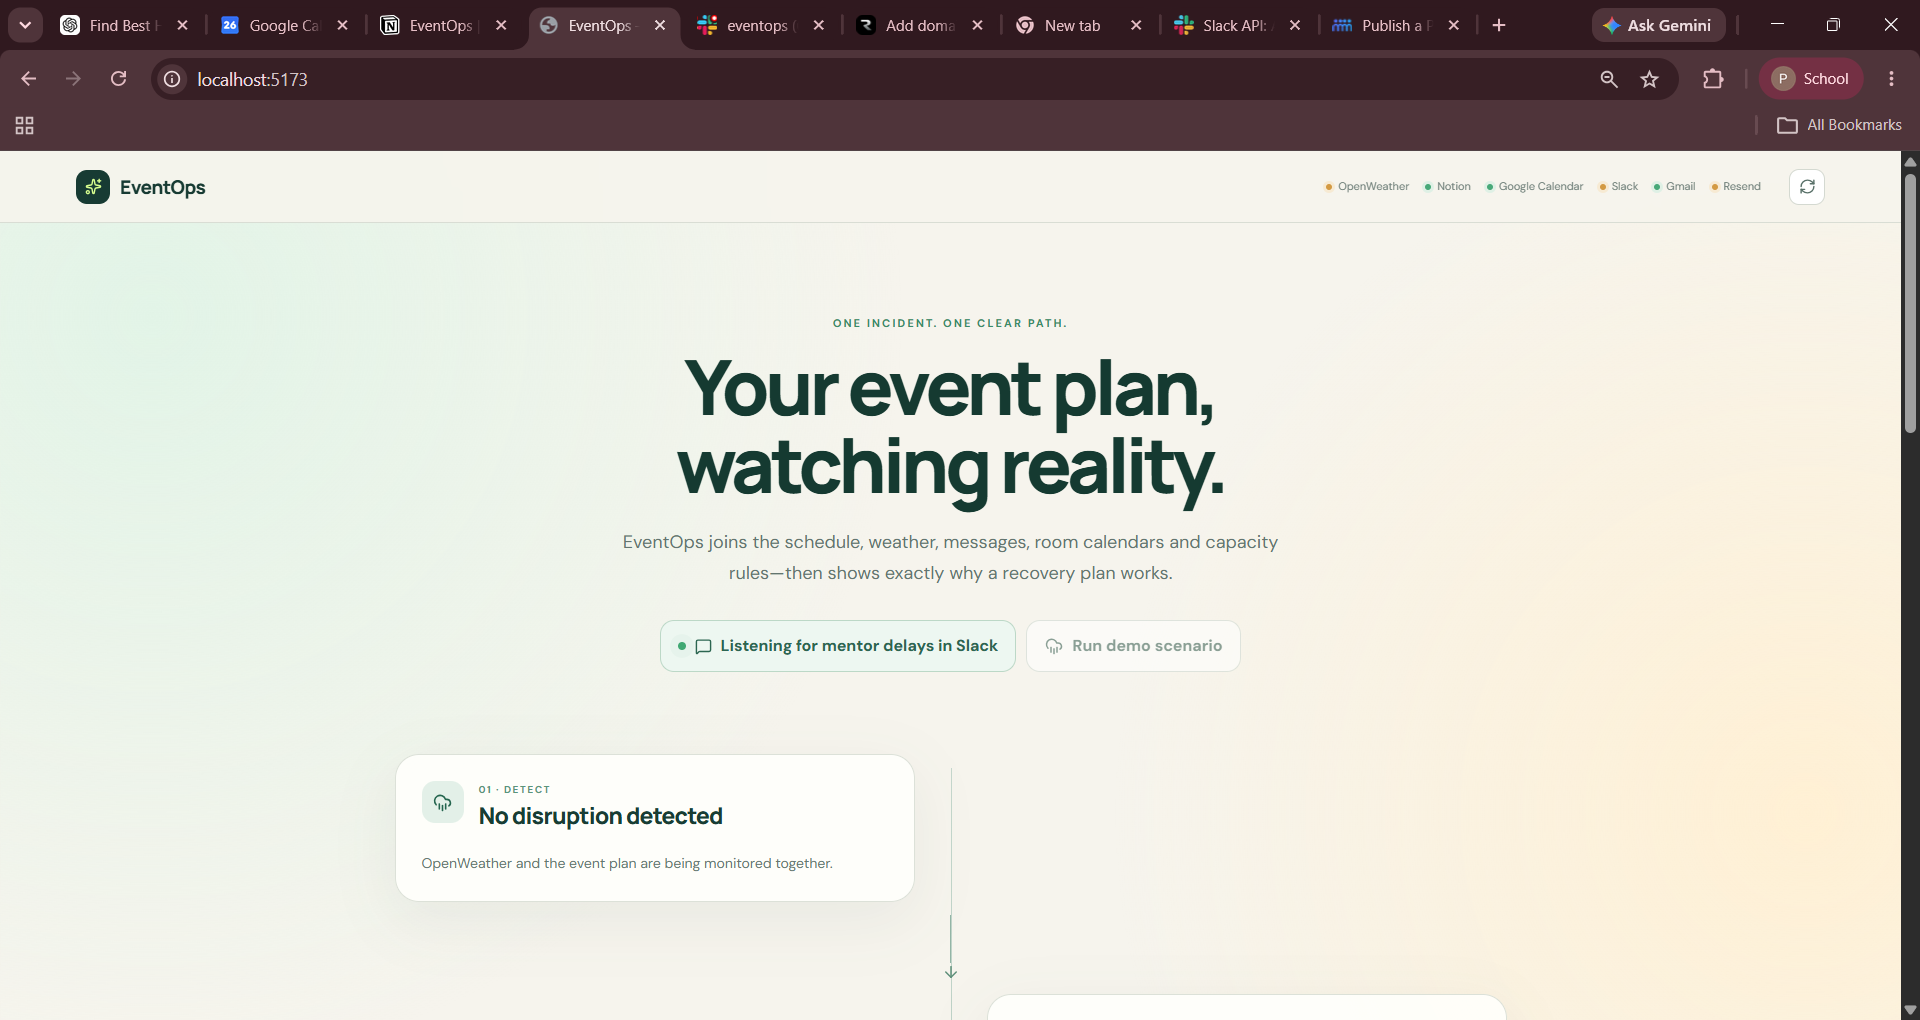Click the Slack status indicator in header

pos(1619,187)
